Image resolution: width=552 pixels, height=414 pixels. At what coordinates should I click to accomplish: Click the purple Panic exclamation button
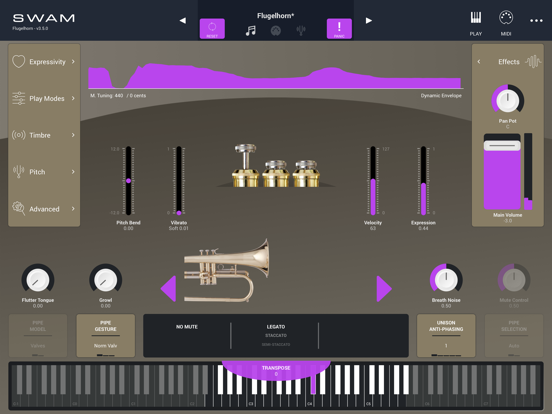(339, 29)
